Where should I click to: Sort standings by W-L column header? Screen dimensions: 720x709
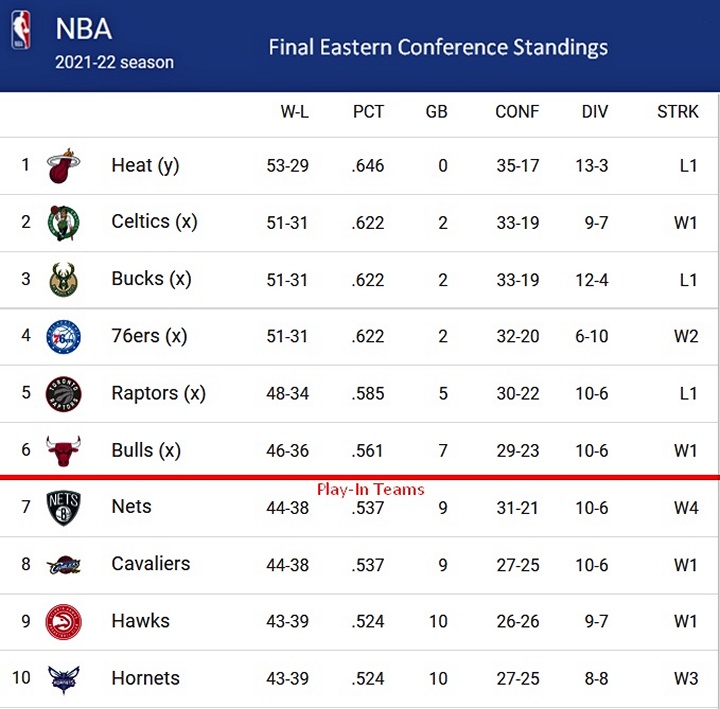pos(294,112)
